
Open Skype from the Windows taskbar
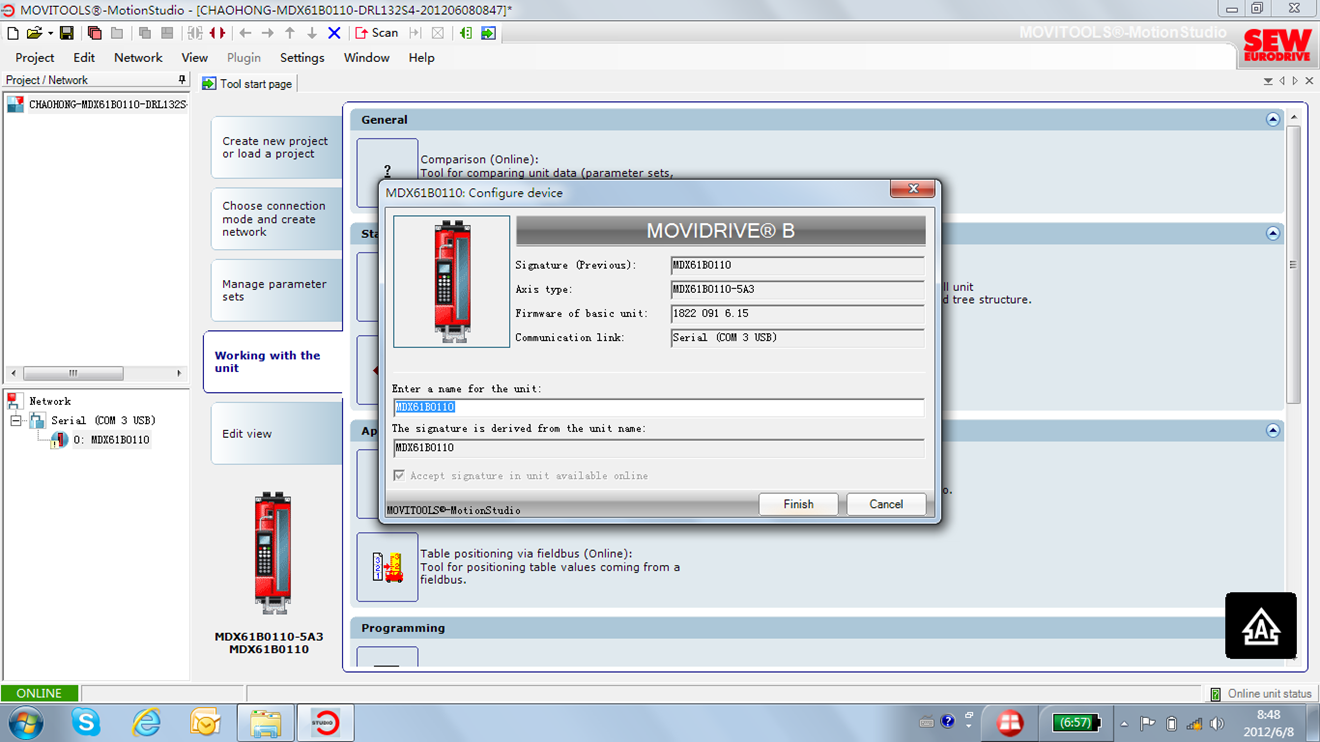point(86,722)
